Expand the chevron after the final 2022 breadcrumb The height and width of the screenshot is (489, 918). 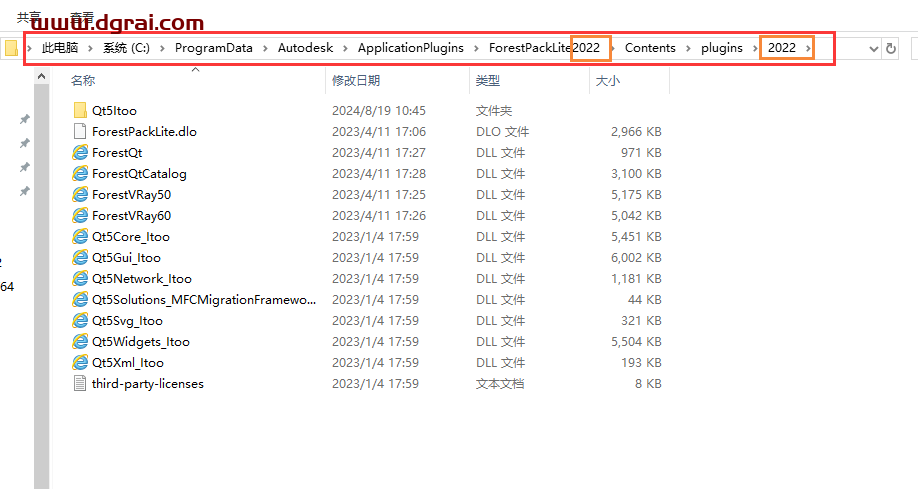pos(807,48)
